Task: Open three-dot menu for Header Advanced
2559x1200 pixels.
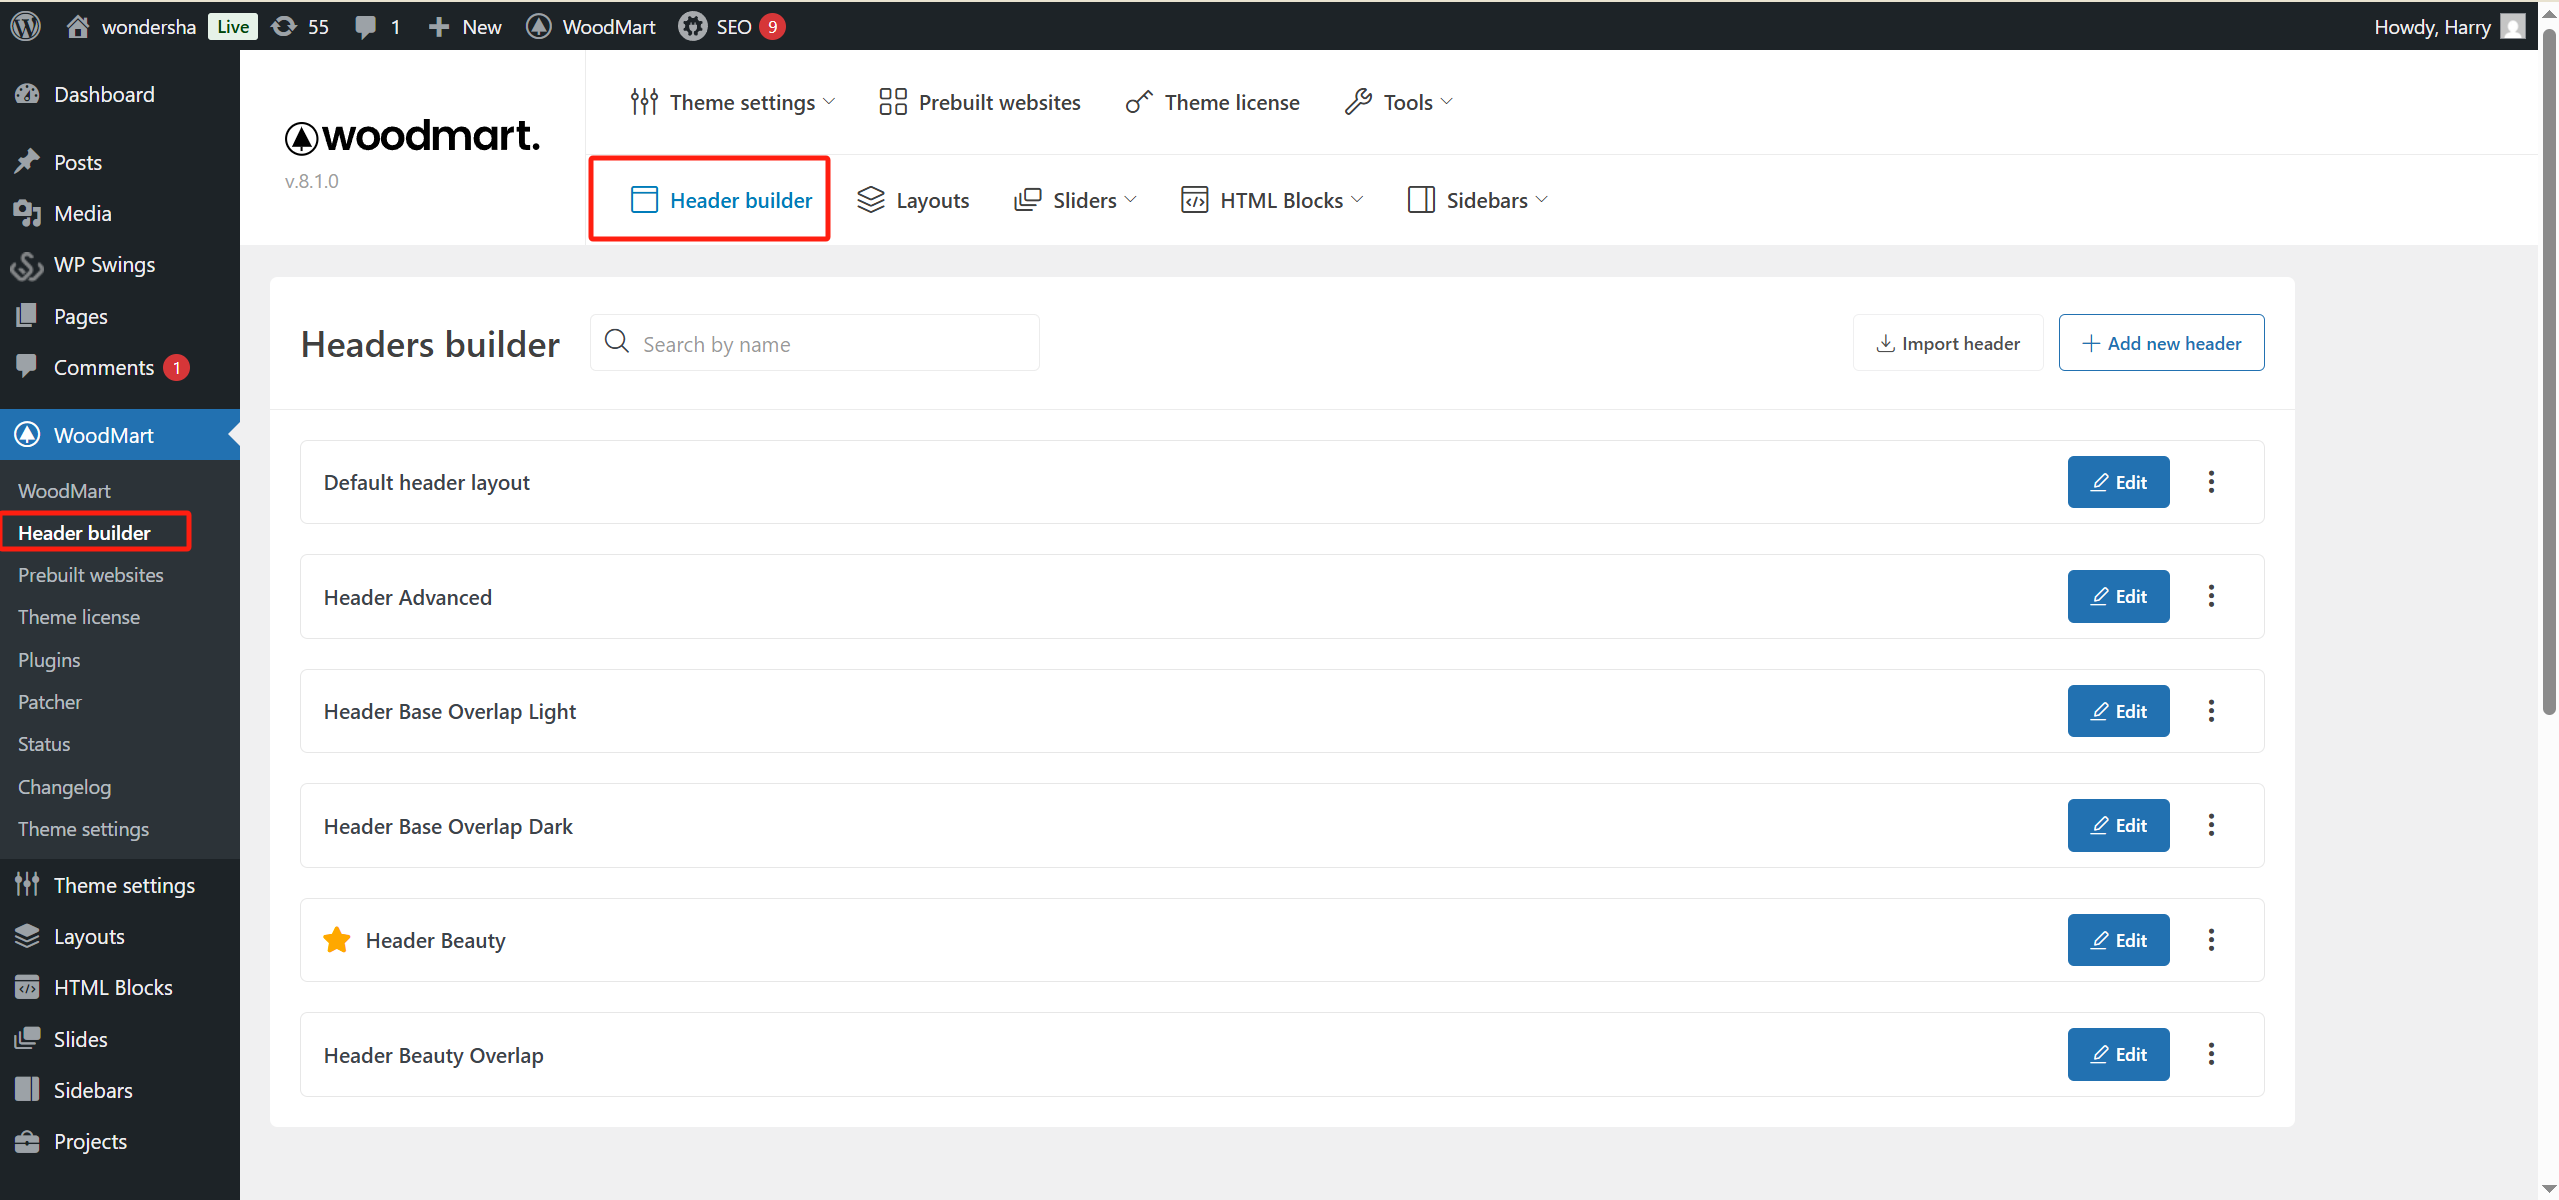Action: [x=2211, y=596]
